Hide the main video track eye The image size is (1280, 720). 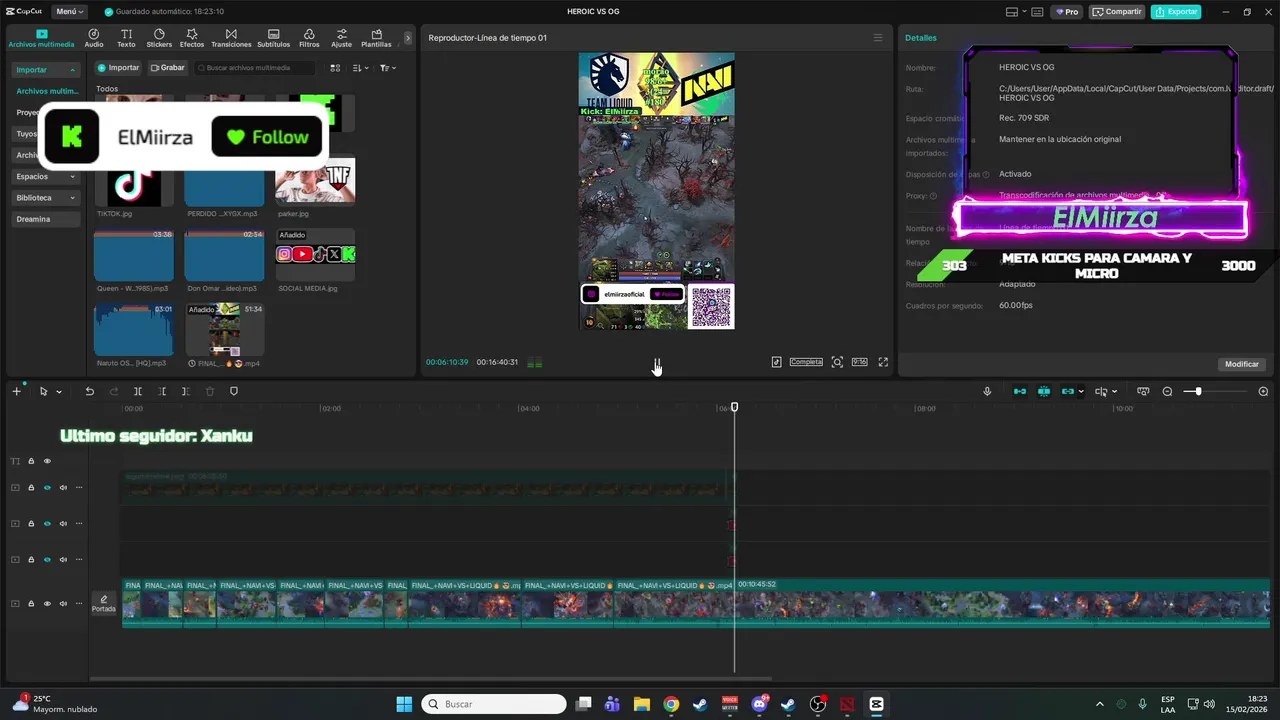[47, 604]
